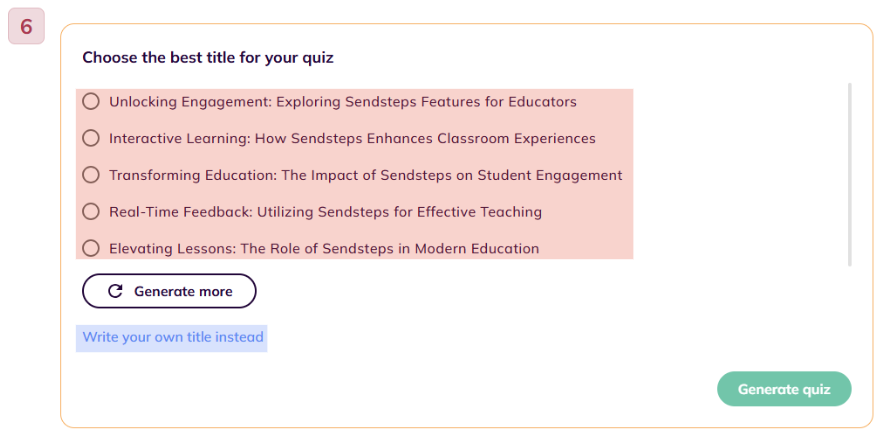The width and height of the screenshot is (882, 439).
Task: Open the 'Write your own title instead' link
Action: coord(173,337)
